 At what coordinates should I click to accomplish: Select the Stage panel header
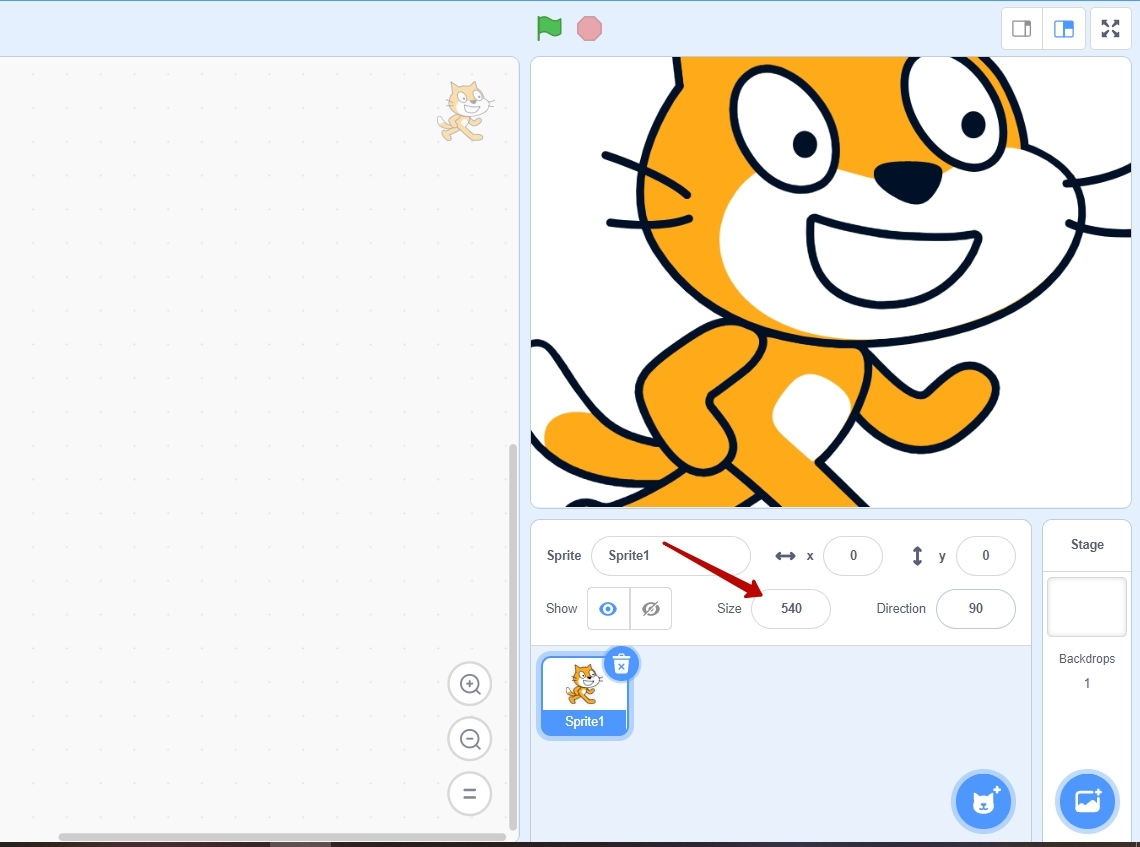coord(1087,545)
